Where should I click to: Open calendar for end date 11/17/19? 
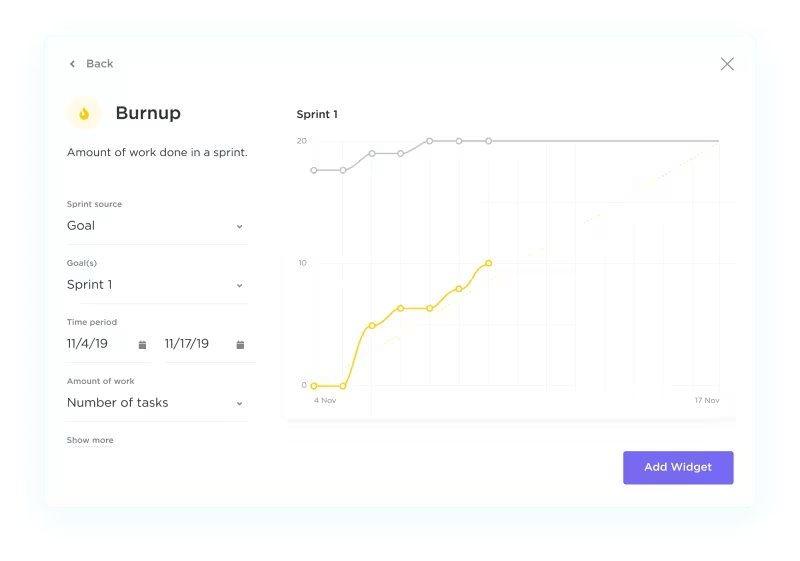coord(240,345)
